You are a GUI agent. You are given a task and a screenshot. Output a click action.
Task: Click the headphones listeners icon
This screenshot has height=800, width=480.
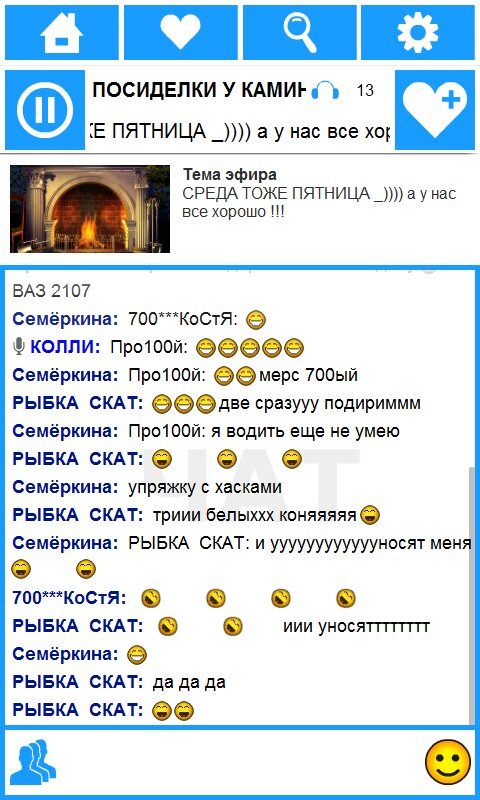click(x=325, y=90)
